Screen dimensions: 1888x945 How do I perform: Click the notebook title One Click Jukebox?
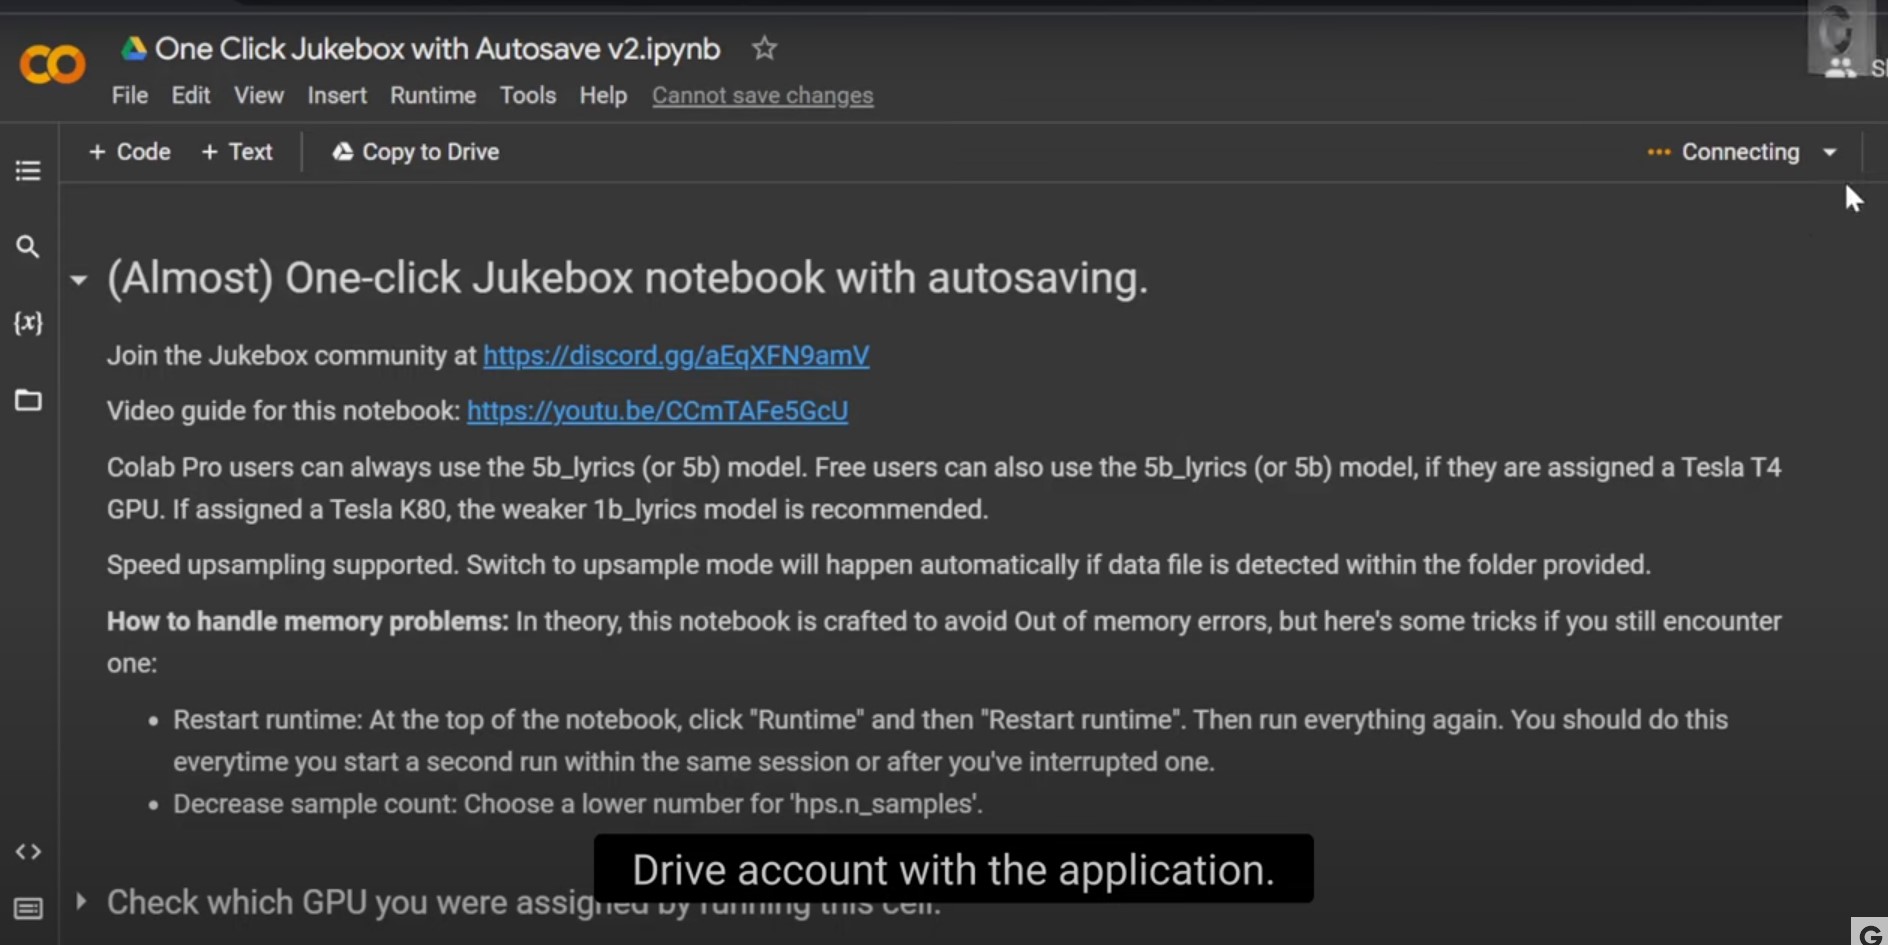coord(438,48)
